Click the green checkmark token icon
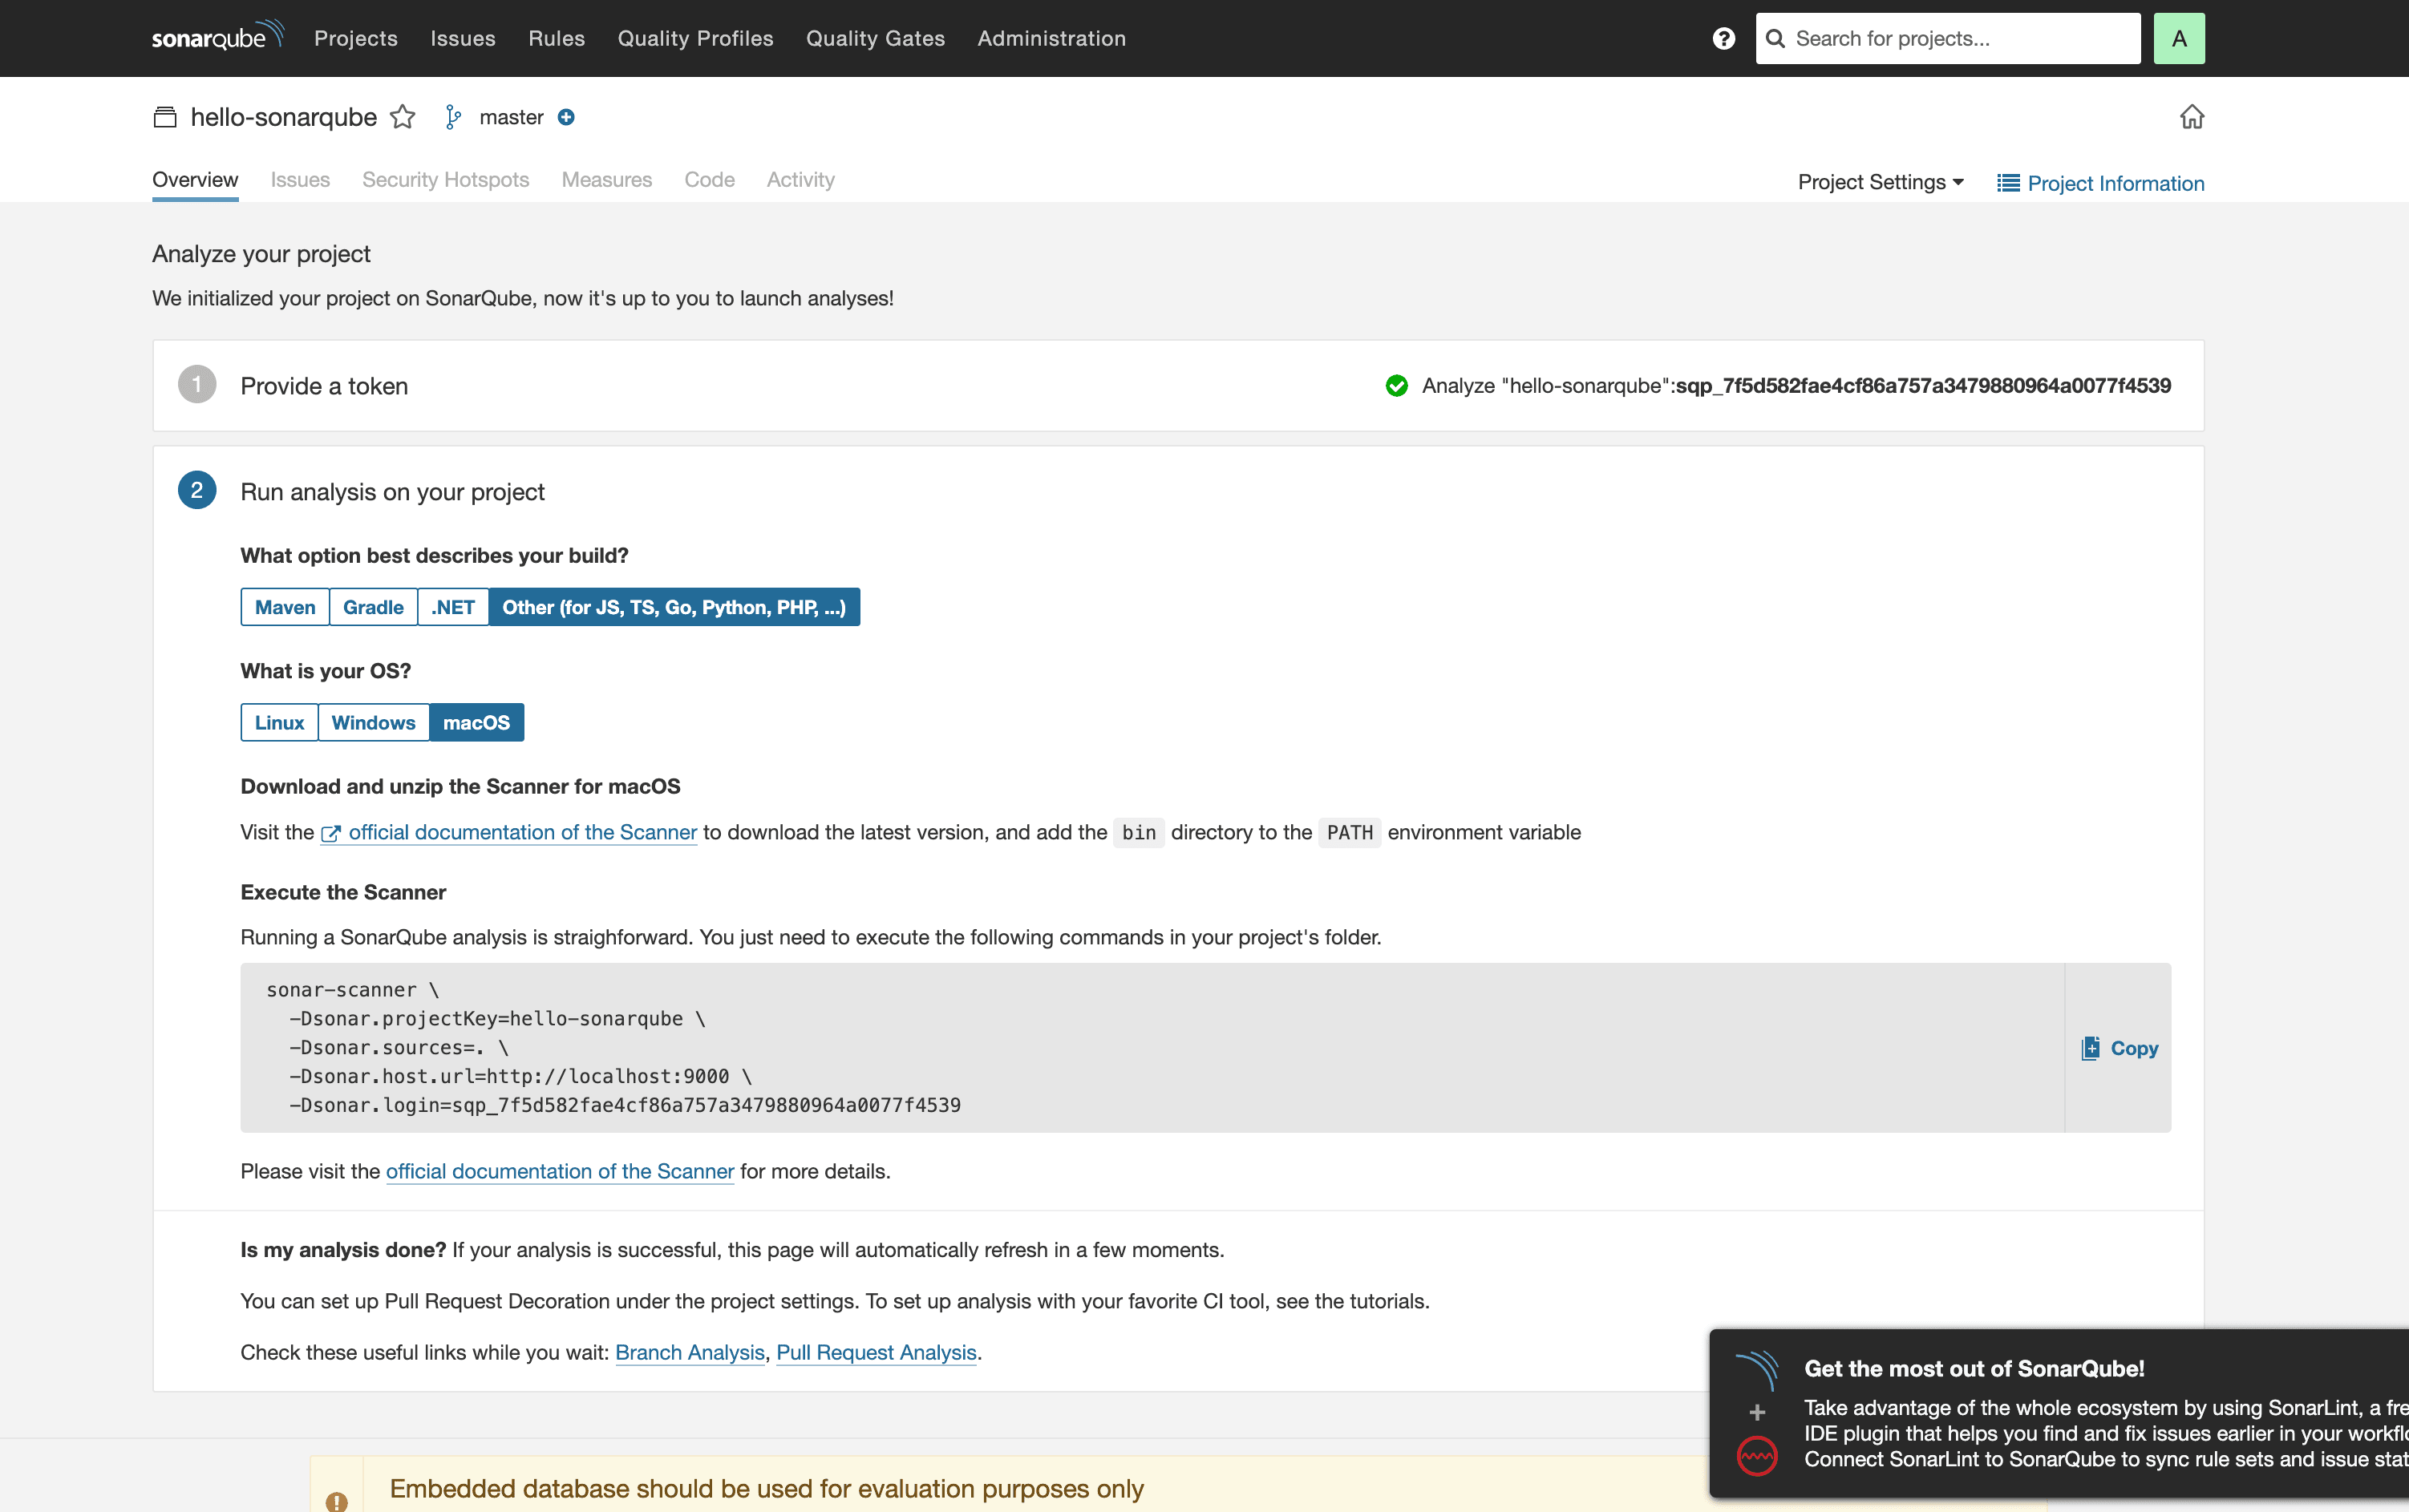Screen dimensions: 2409x1512 pos(1396,386)
